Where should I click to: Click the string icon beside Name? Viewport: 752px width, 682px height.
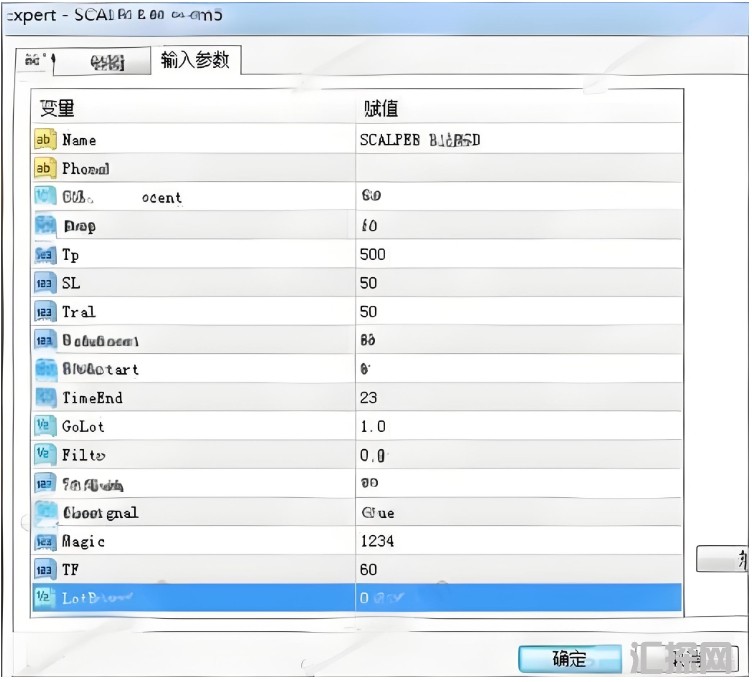point(45,140)
